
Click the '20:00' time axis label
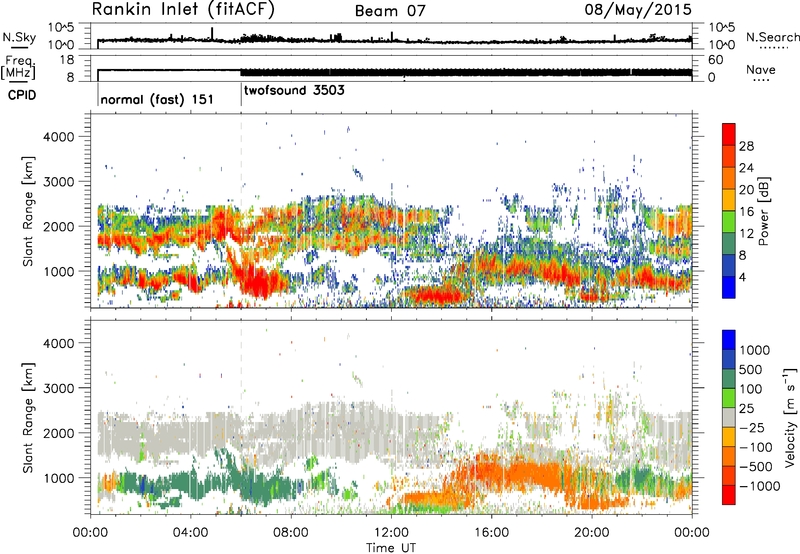(x=592, y=533)
